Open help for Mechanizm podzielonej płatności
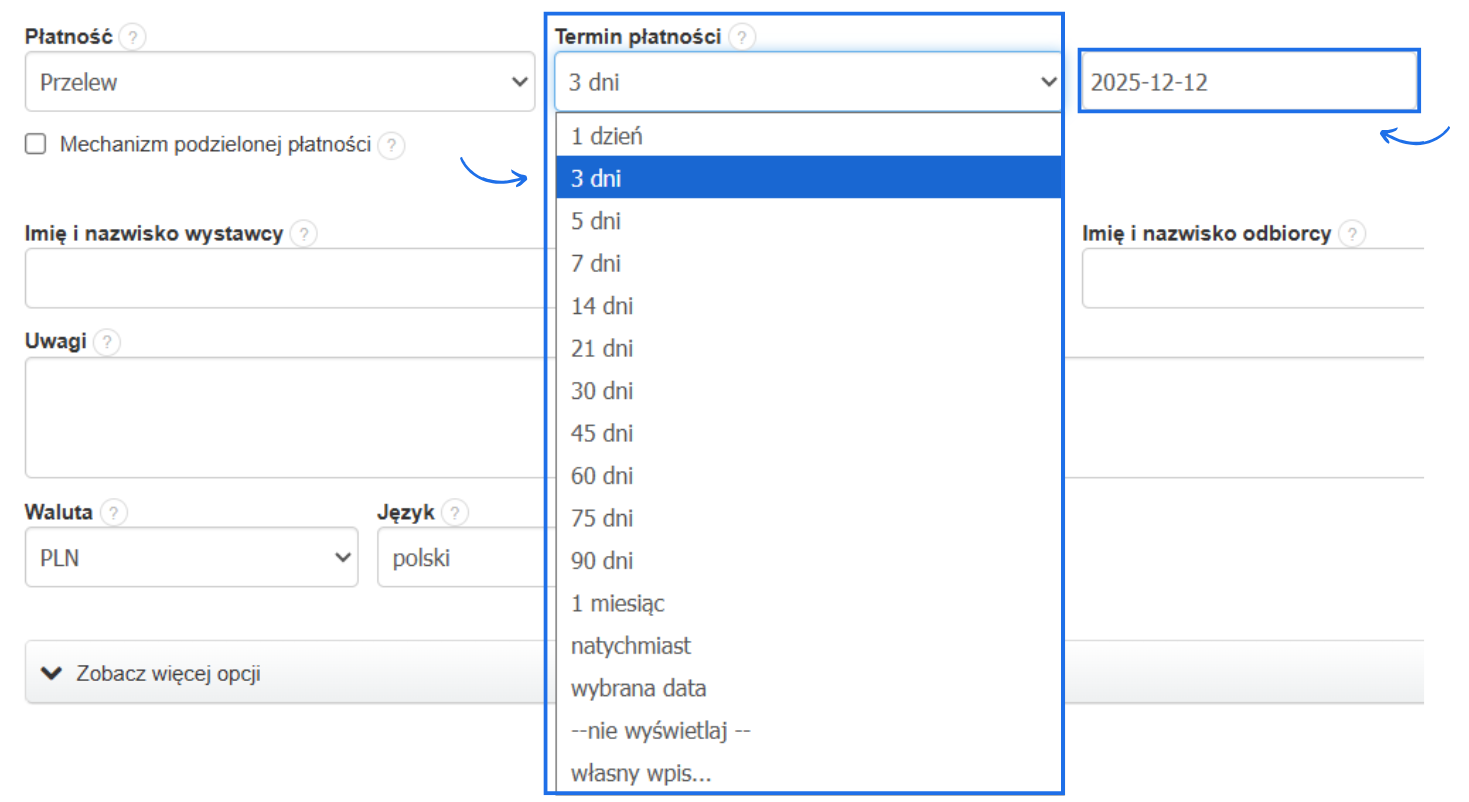Image resolution: width=1469 pixels, height=802 pixels. 392,146
